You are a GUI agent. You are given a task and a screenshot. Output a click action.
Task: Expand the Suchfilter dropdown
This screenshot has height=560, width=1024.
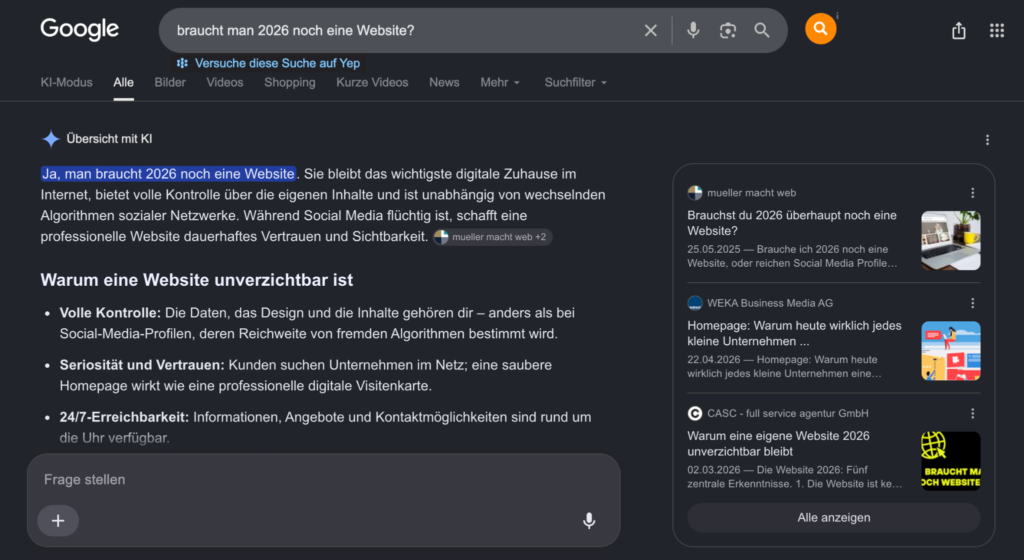pos(575,82)
